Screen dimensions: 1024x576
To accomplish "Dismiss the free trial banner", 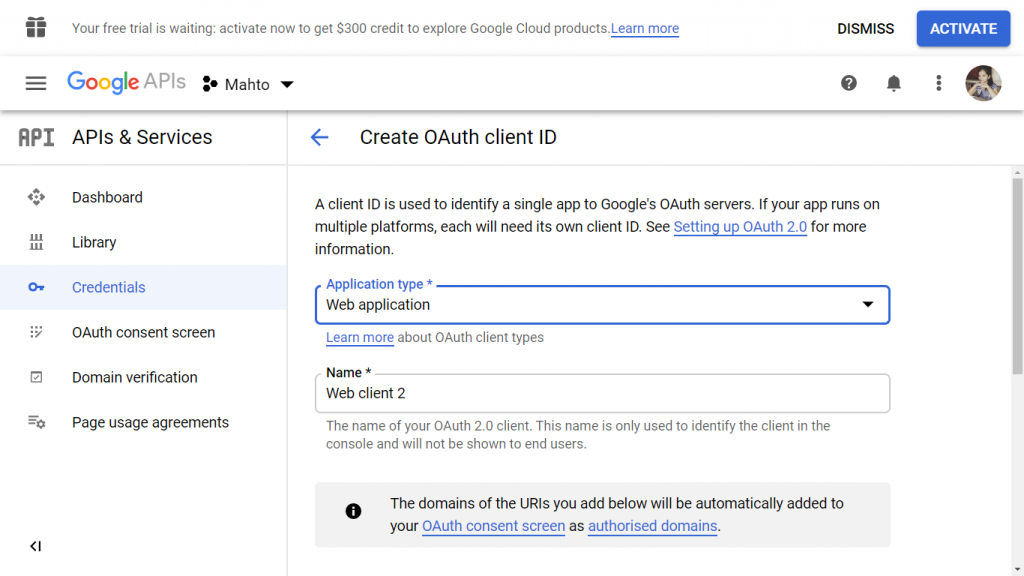I will point(865,29).
